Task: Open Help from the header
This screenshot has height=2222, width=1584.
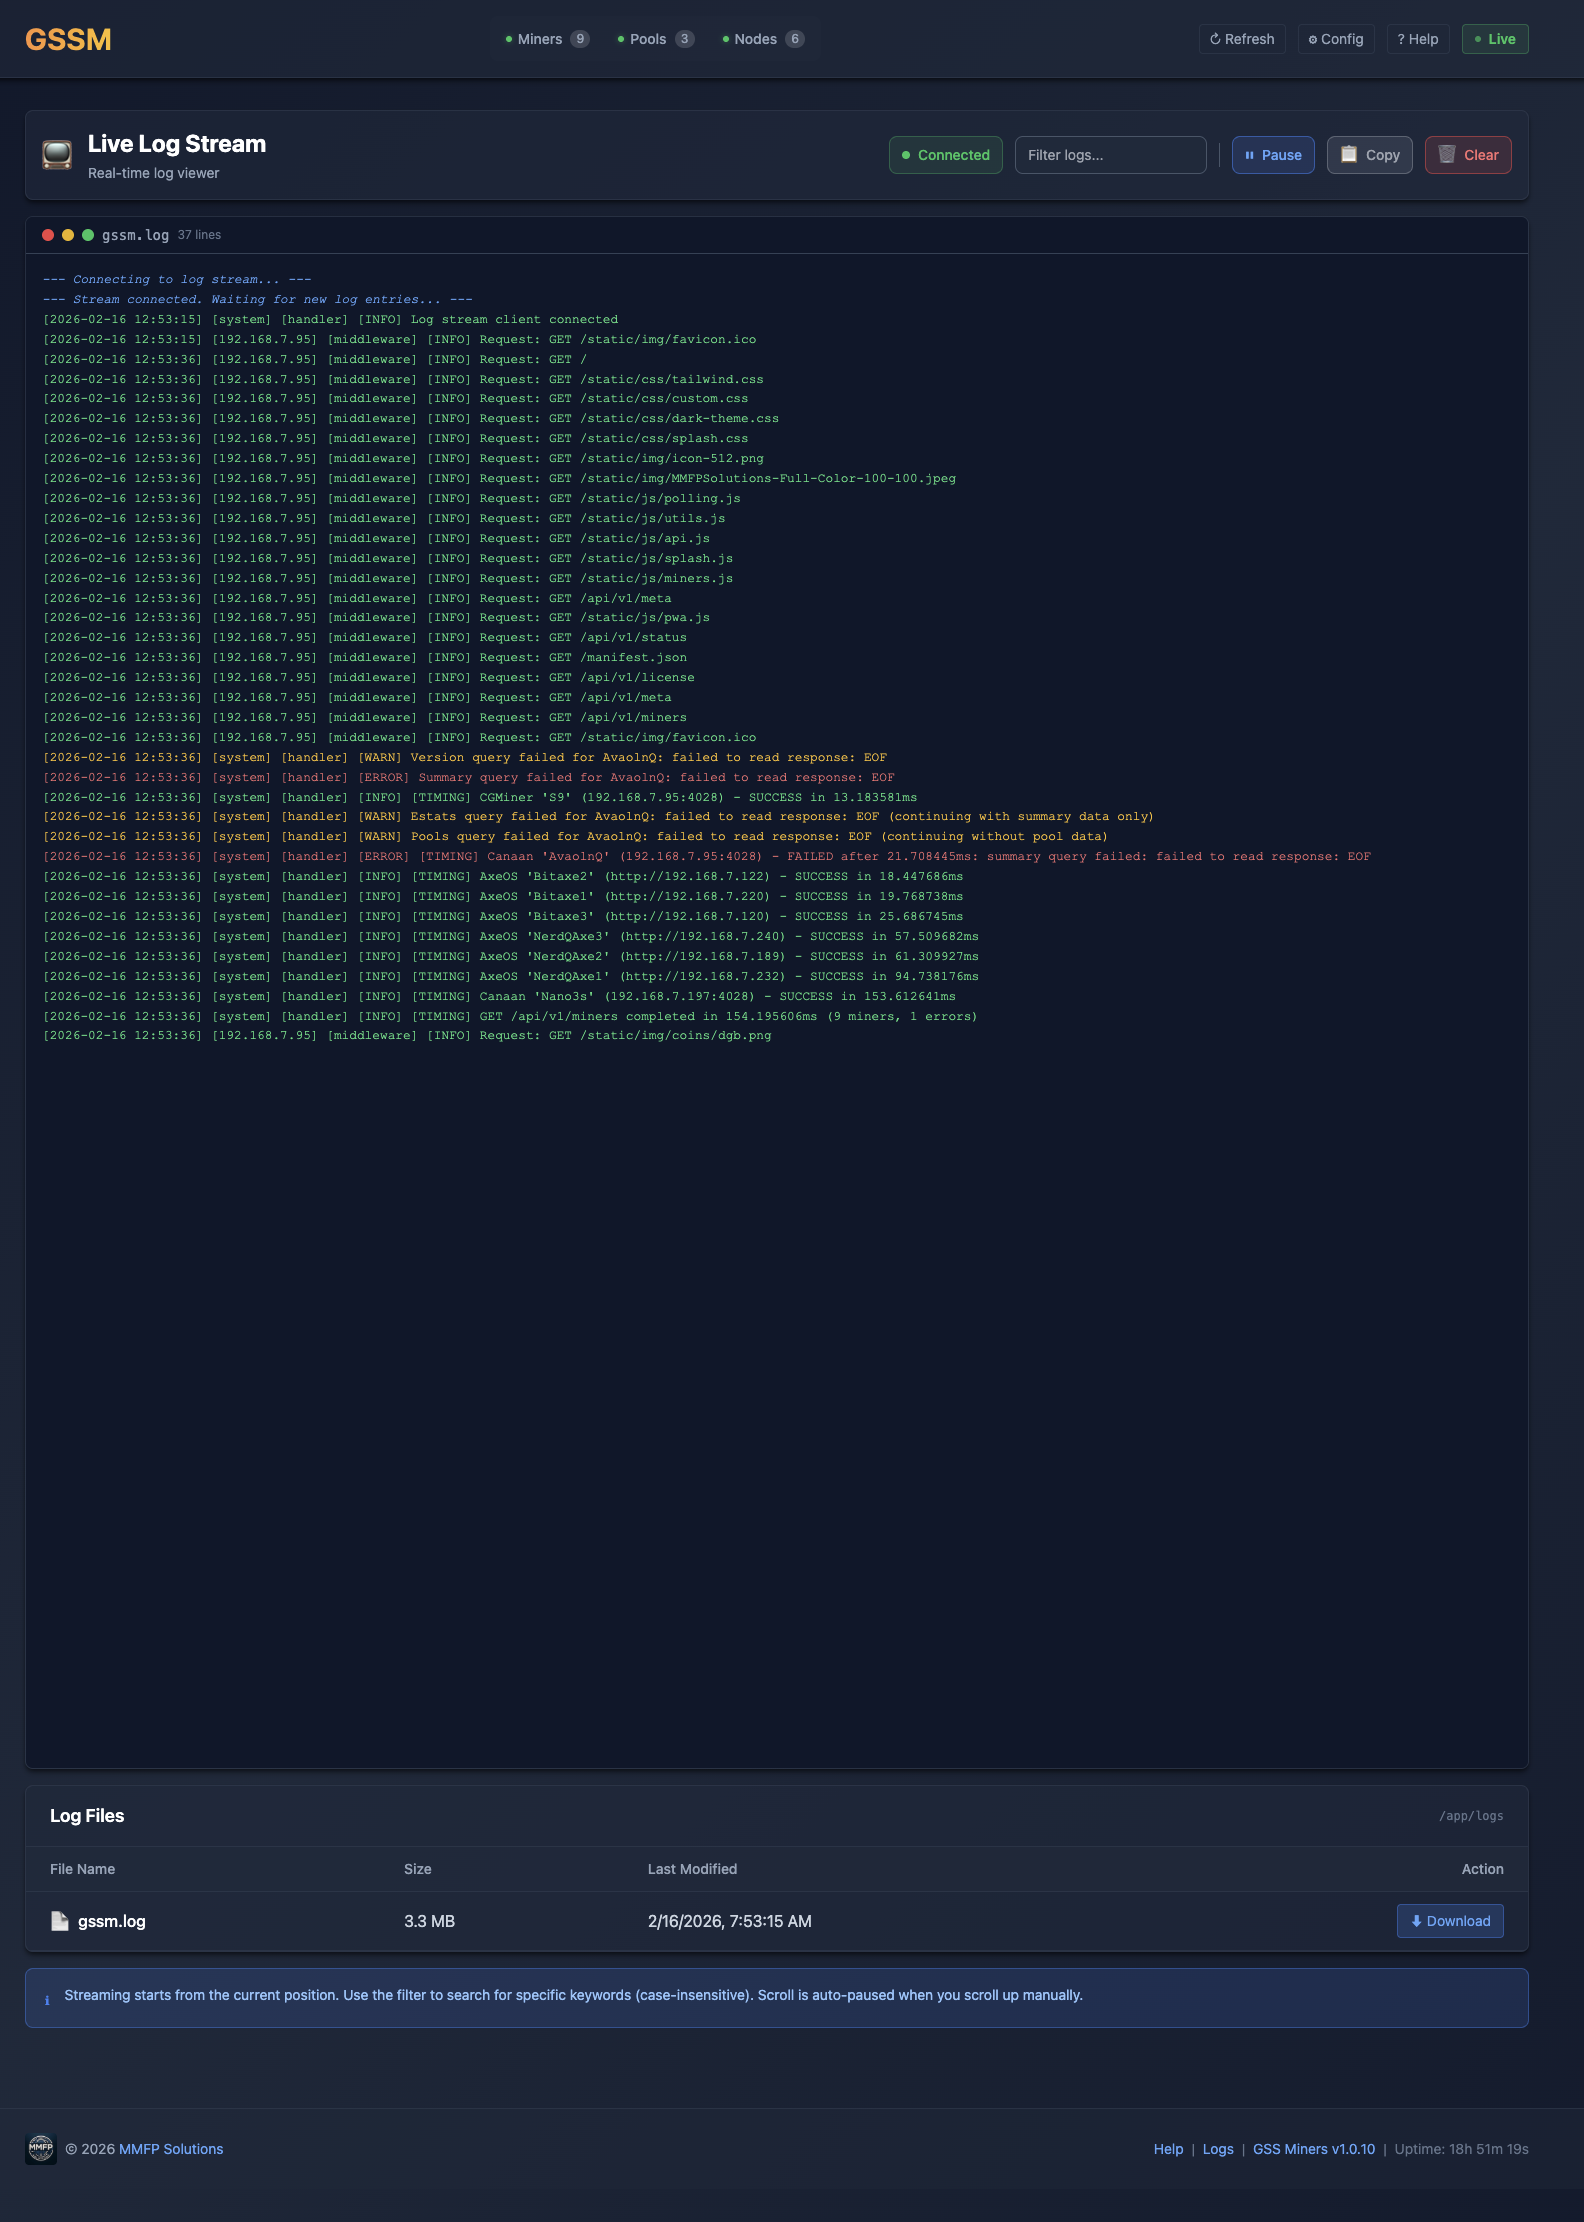Action: [1418, 39]
